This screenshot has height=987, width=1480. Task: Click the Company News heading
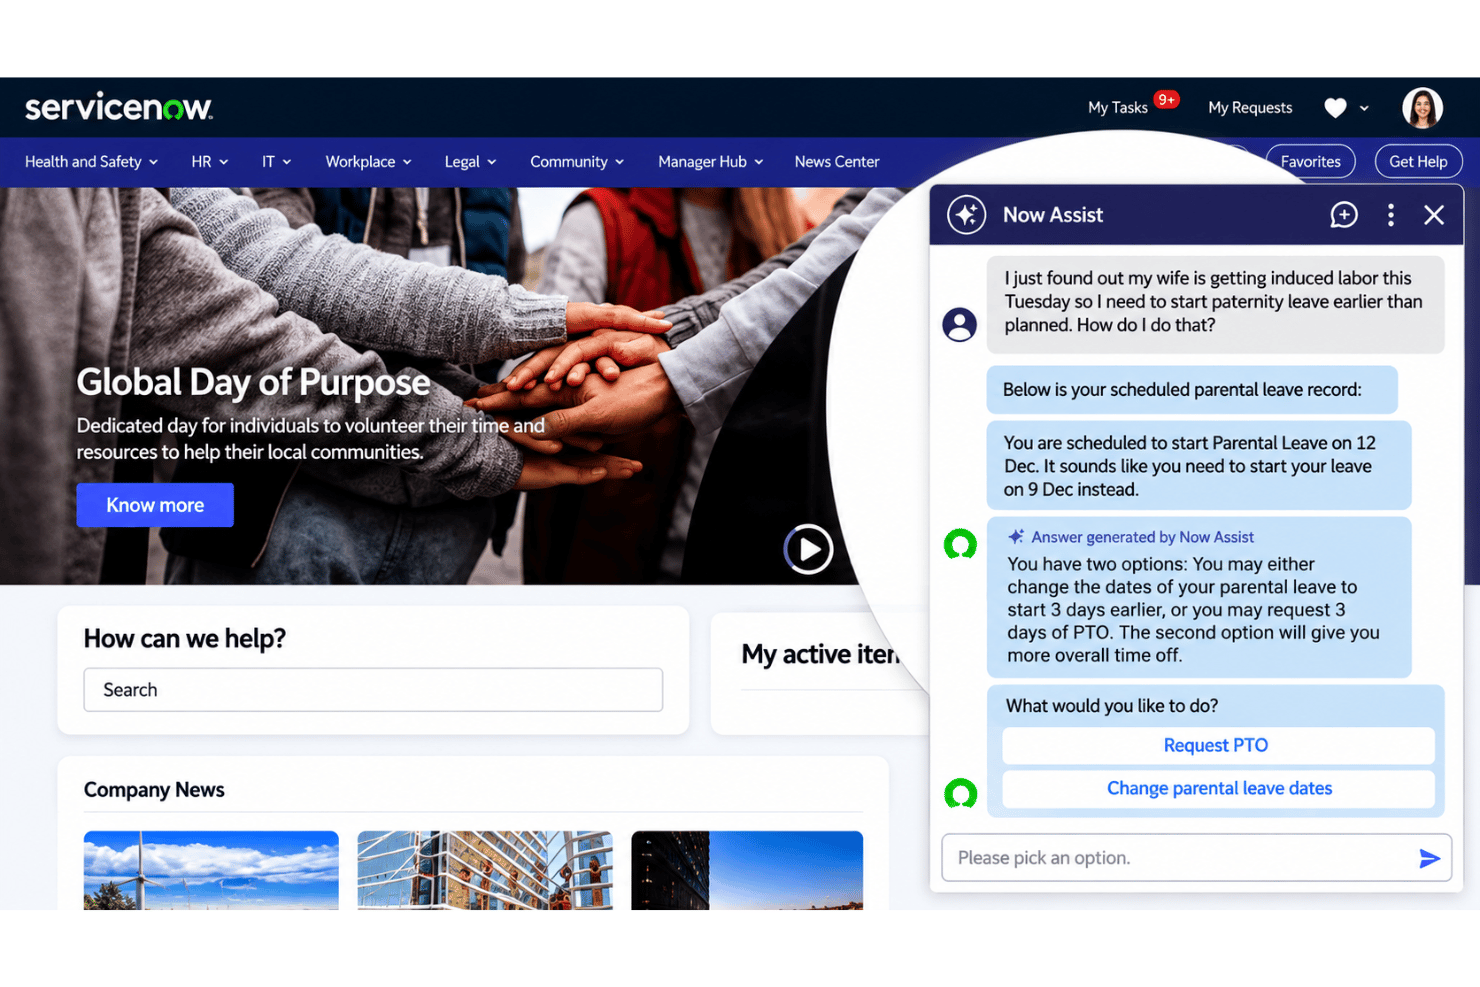[x=154, y=790]
